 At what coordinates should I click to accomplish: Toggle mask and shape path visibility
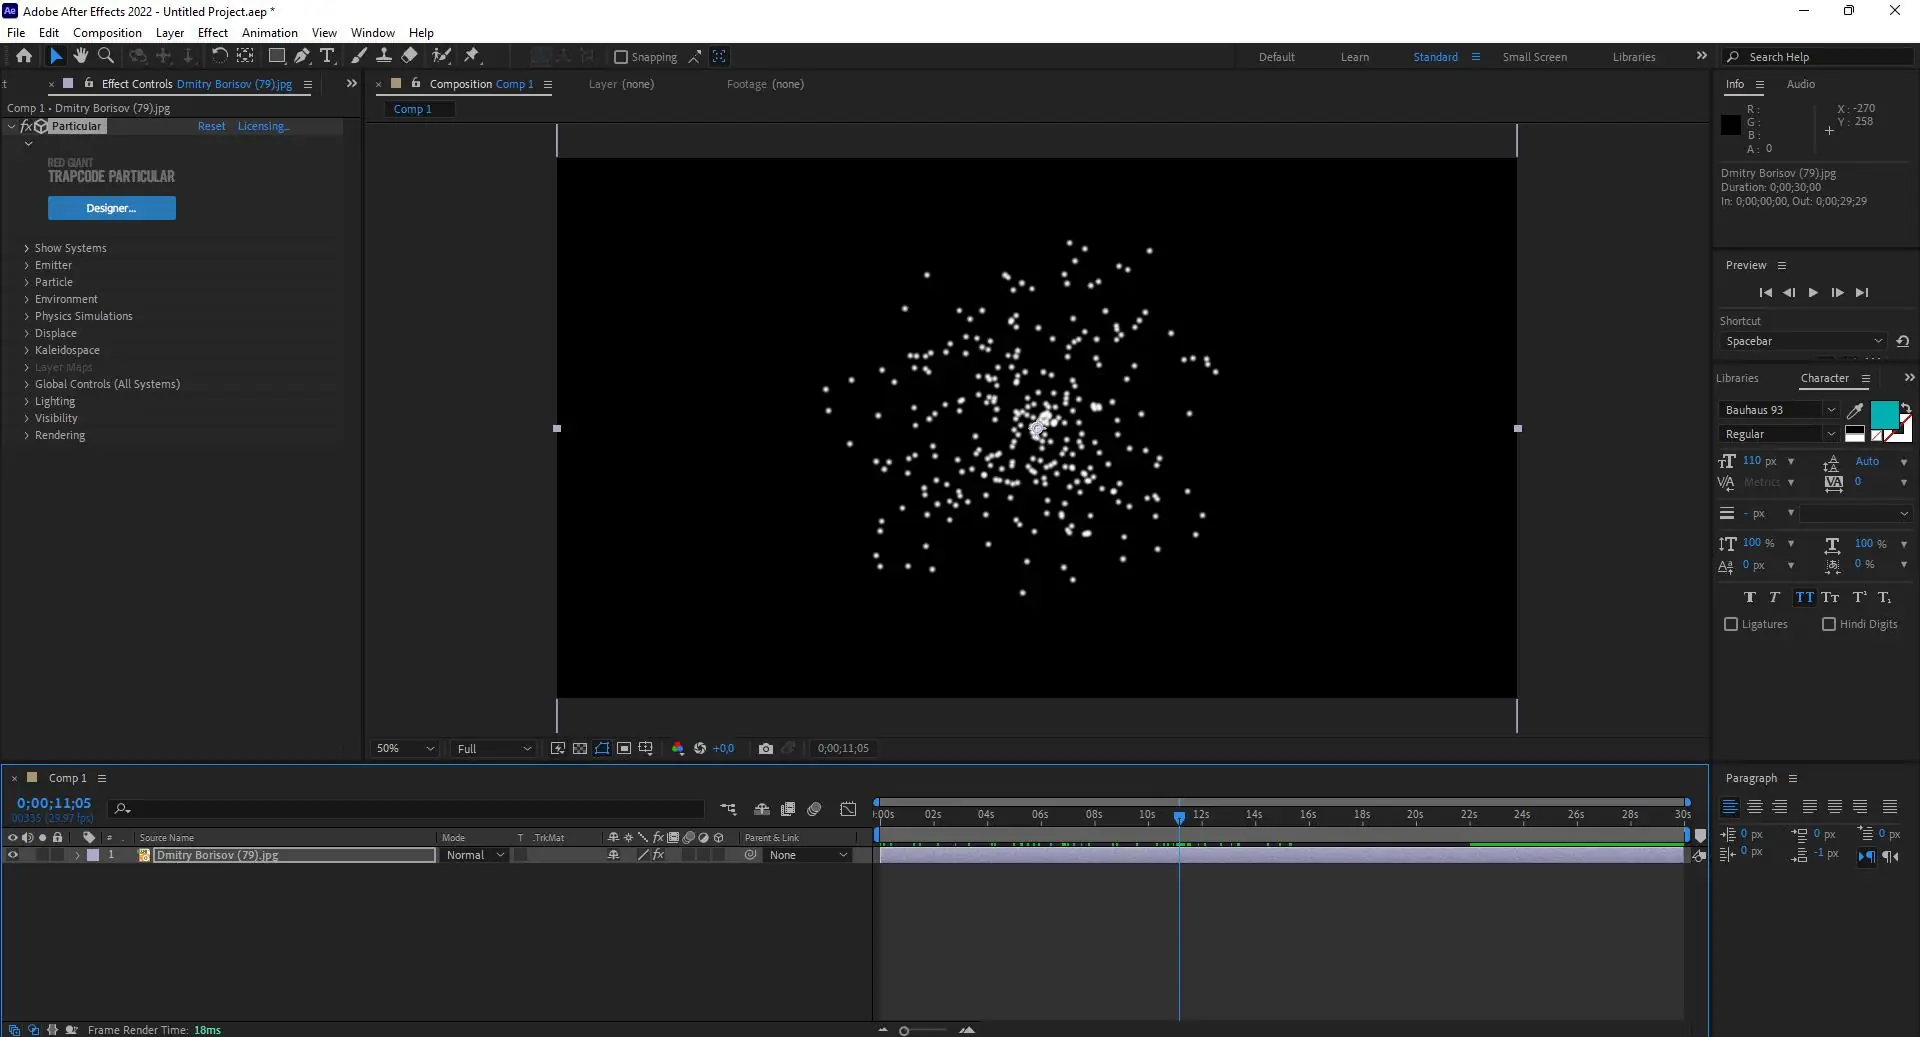coord(602,748)
